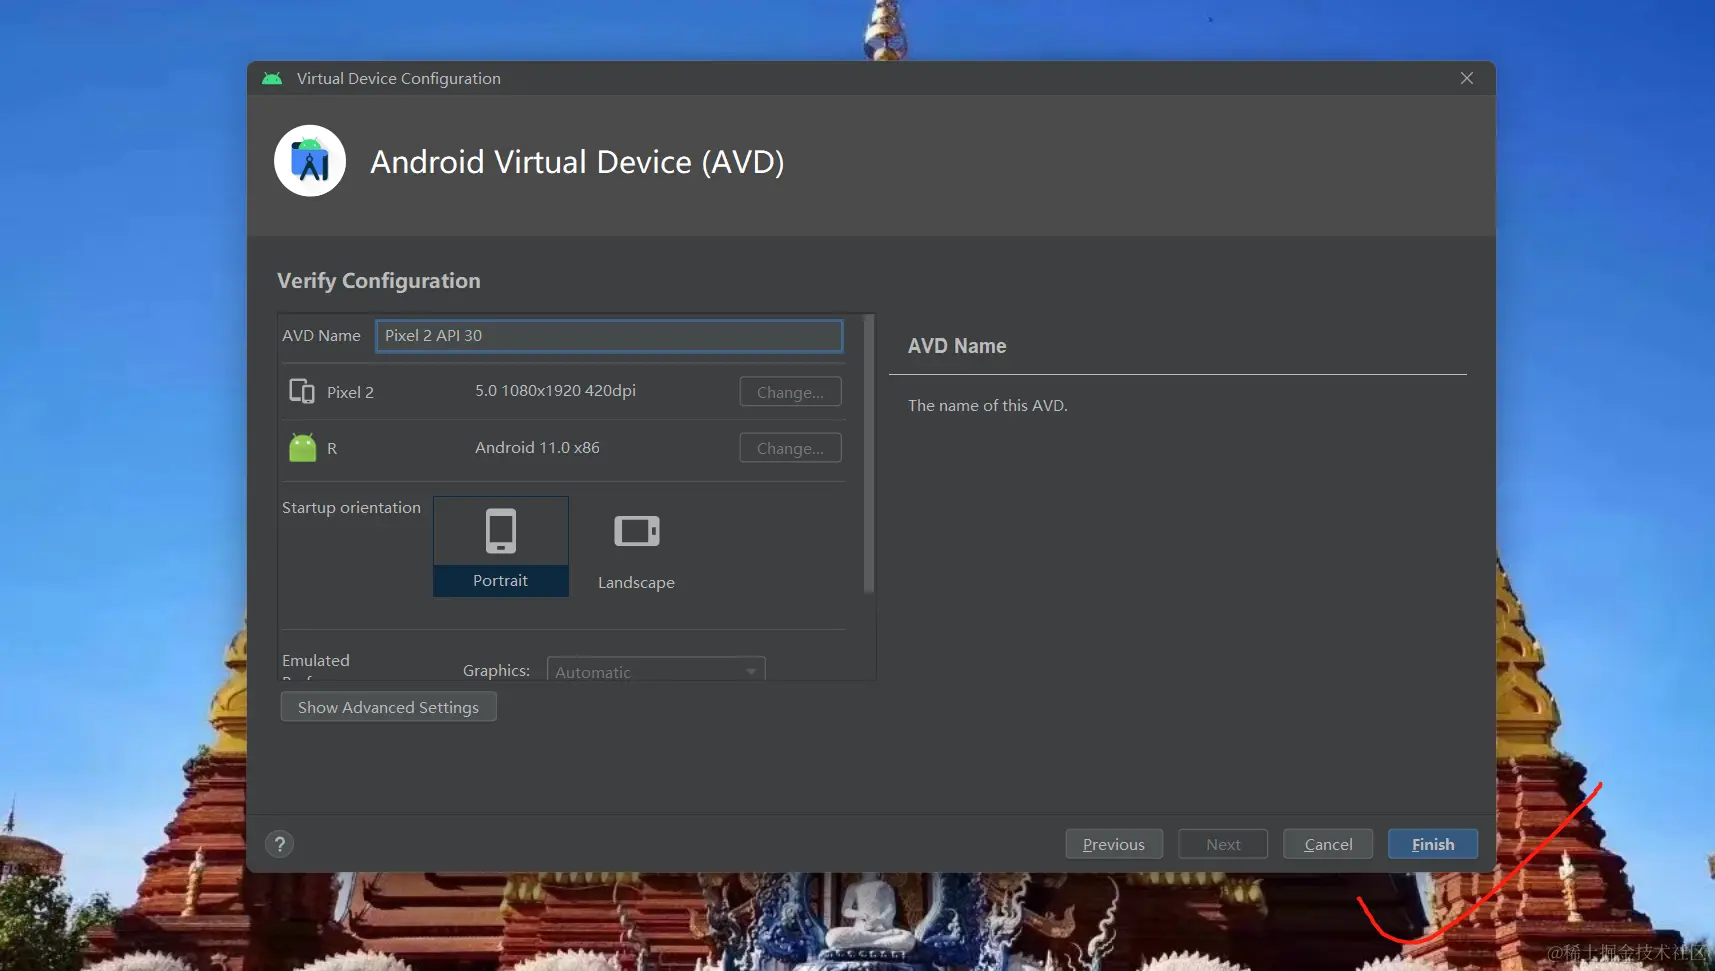Click the 'Verify Configuration' heading

(379, 281)
